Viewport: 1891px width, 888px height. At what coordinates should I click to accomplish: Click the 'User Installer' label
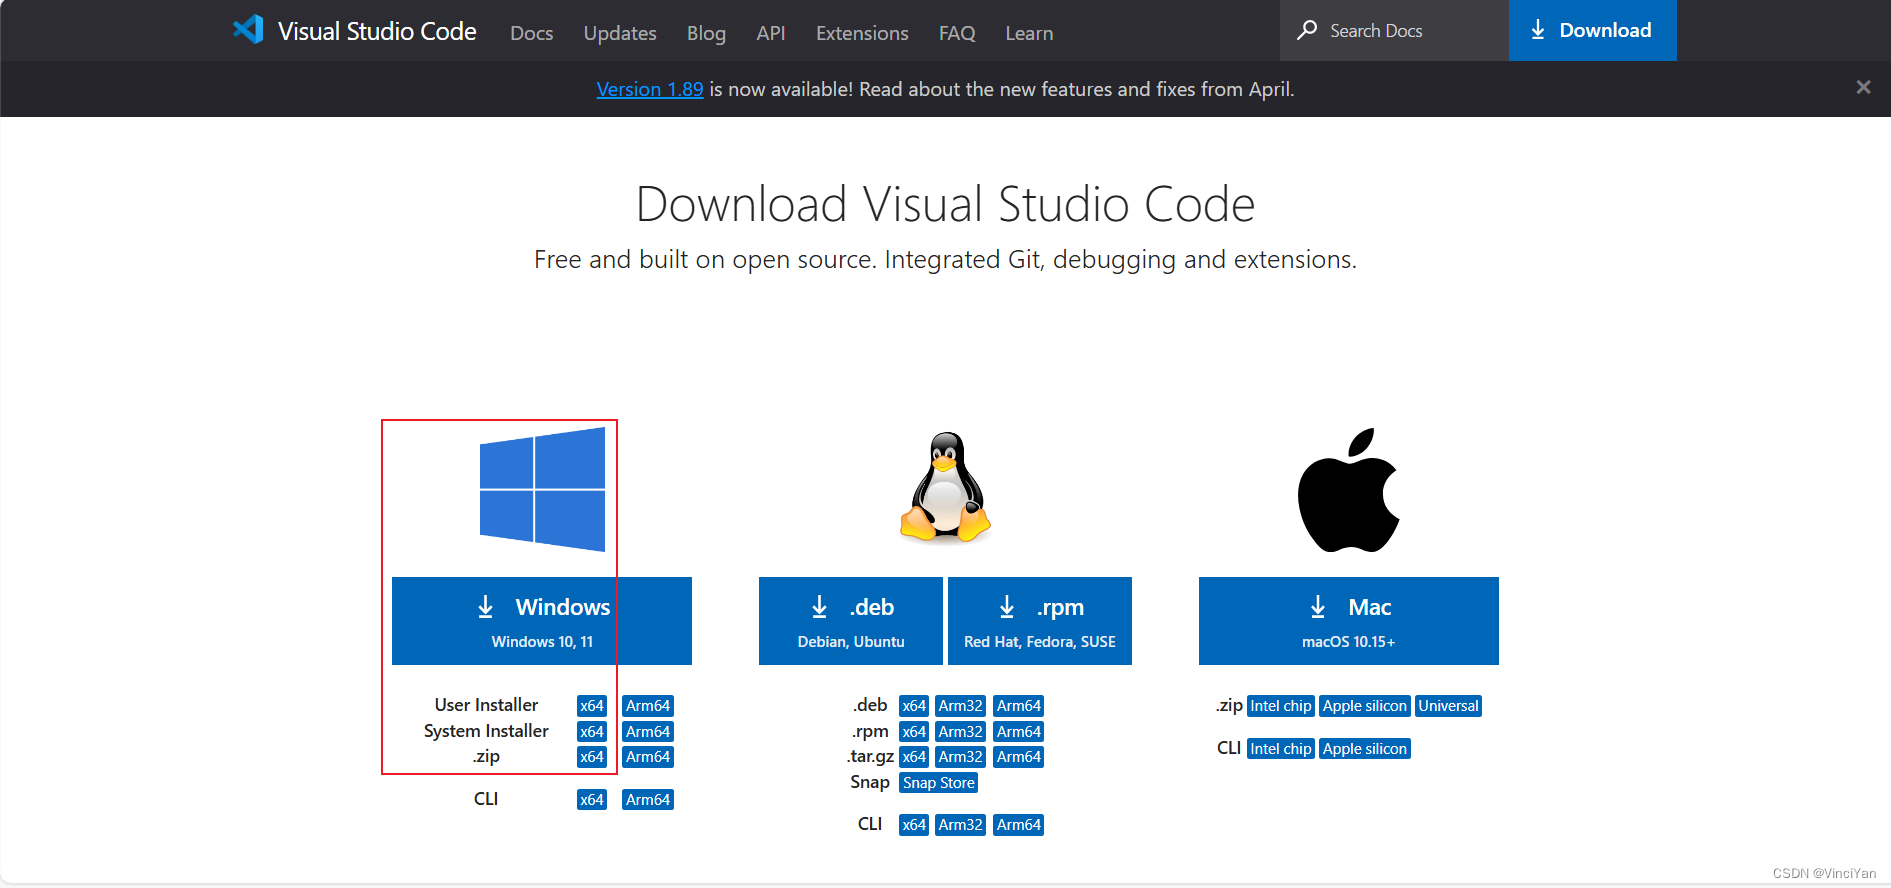click(x=486, y=705)
